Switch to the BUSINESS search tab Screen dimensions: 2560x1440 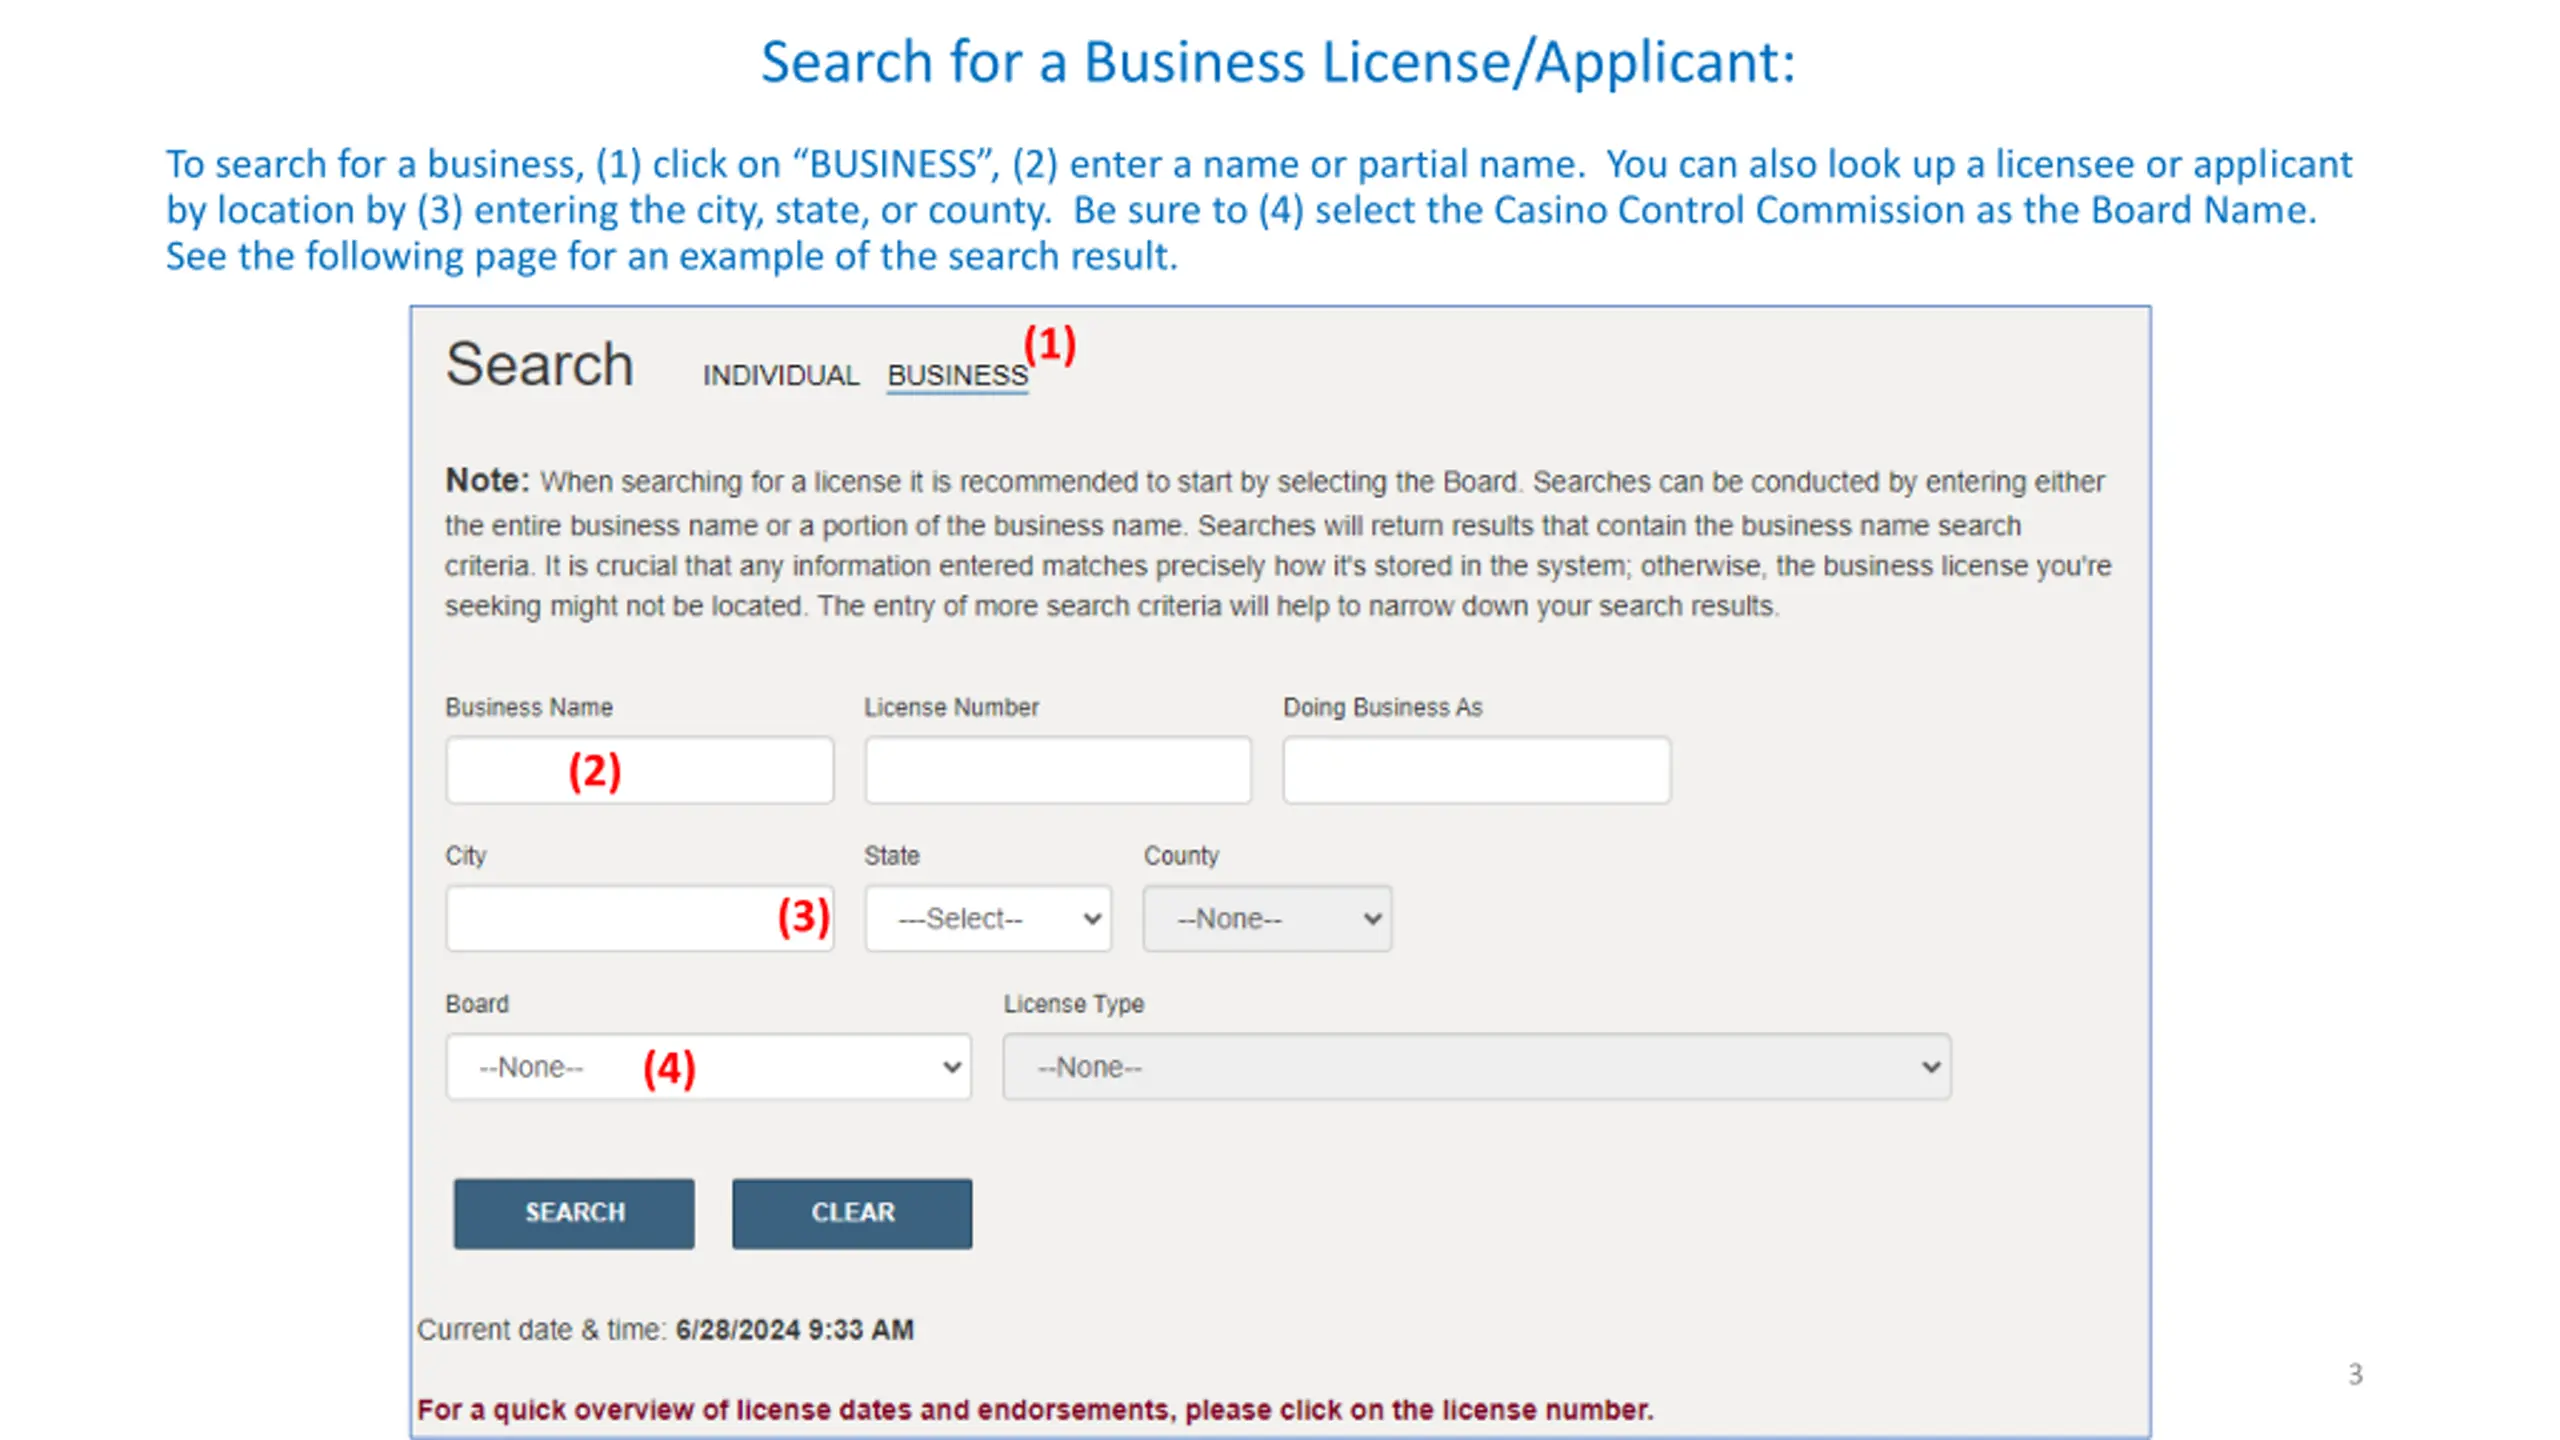coord(957,375)
